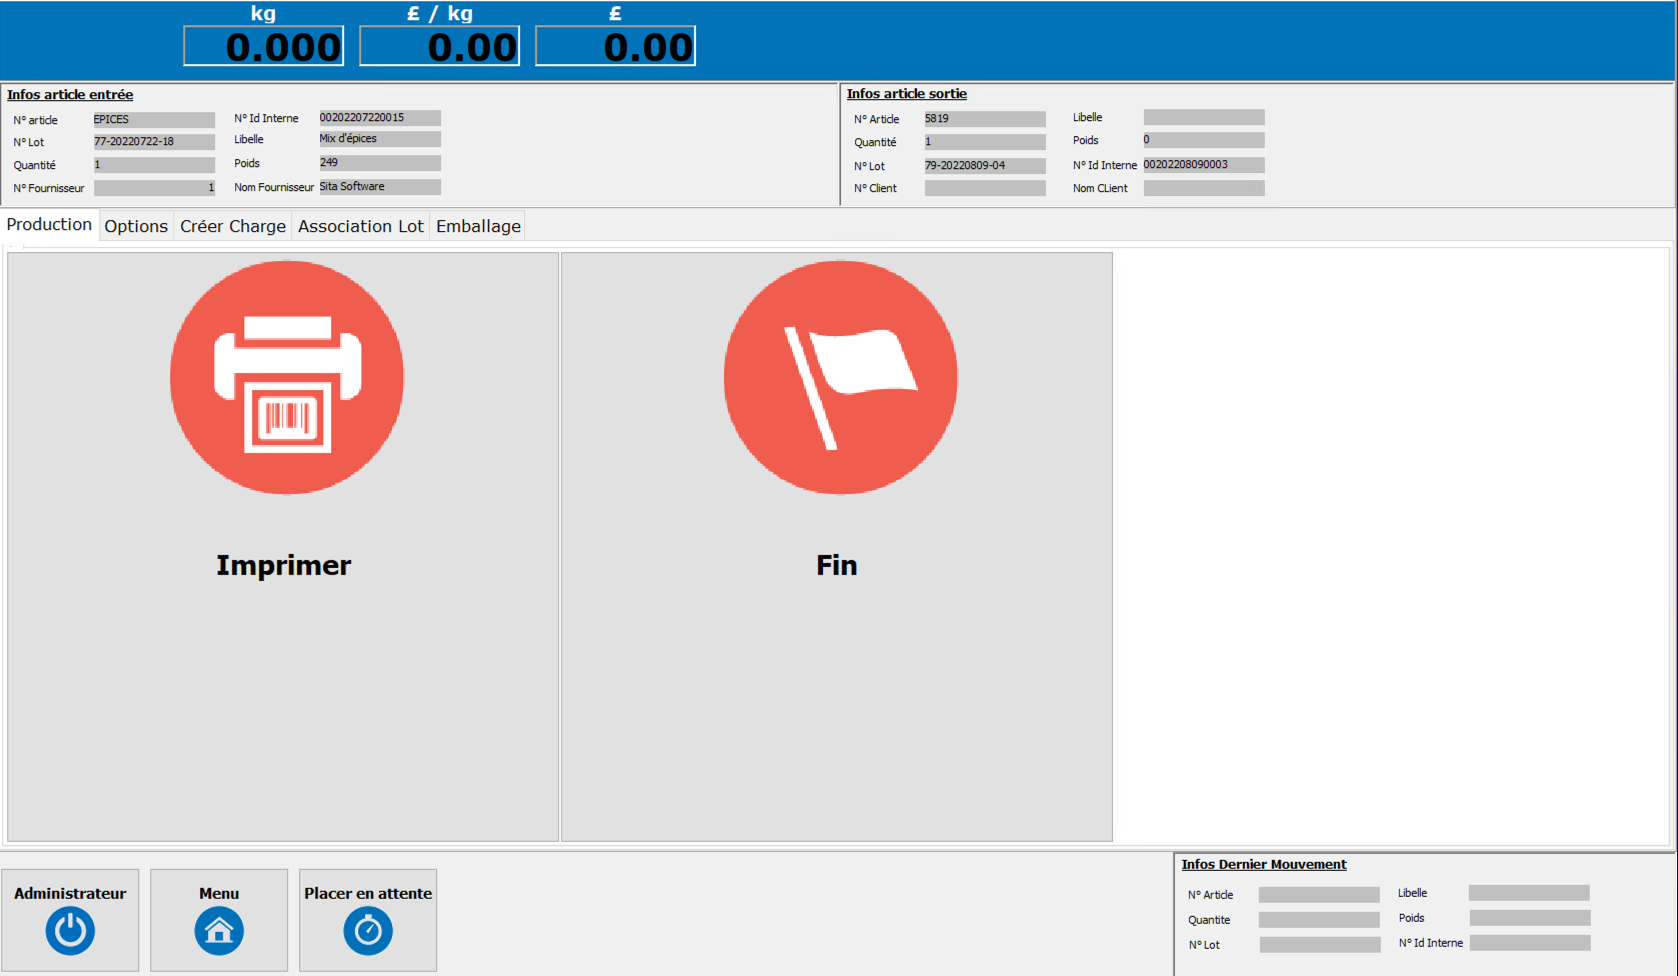This screenshot has width=1678, height=976.
Task: Click the Menu home icon
Action: (x=219, y=931)
